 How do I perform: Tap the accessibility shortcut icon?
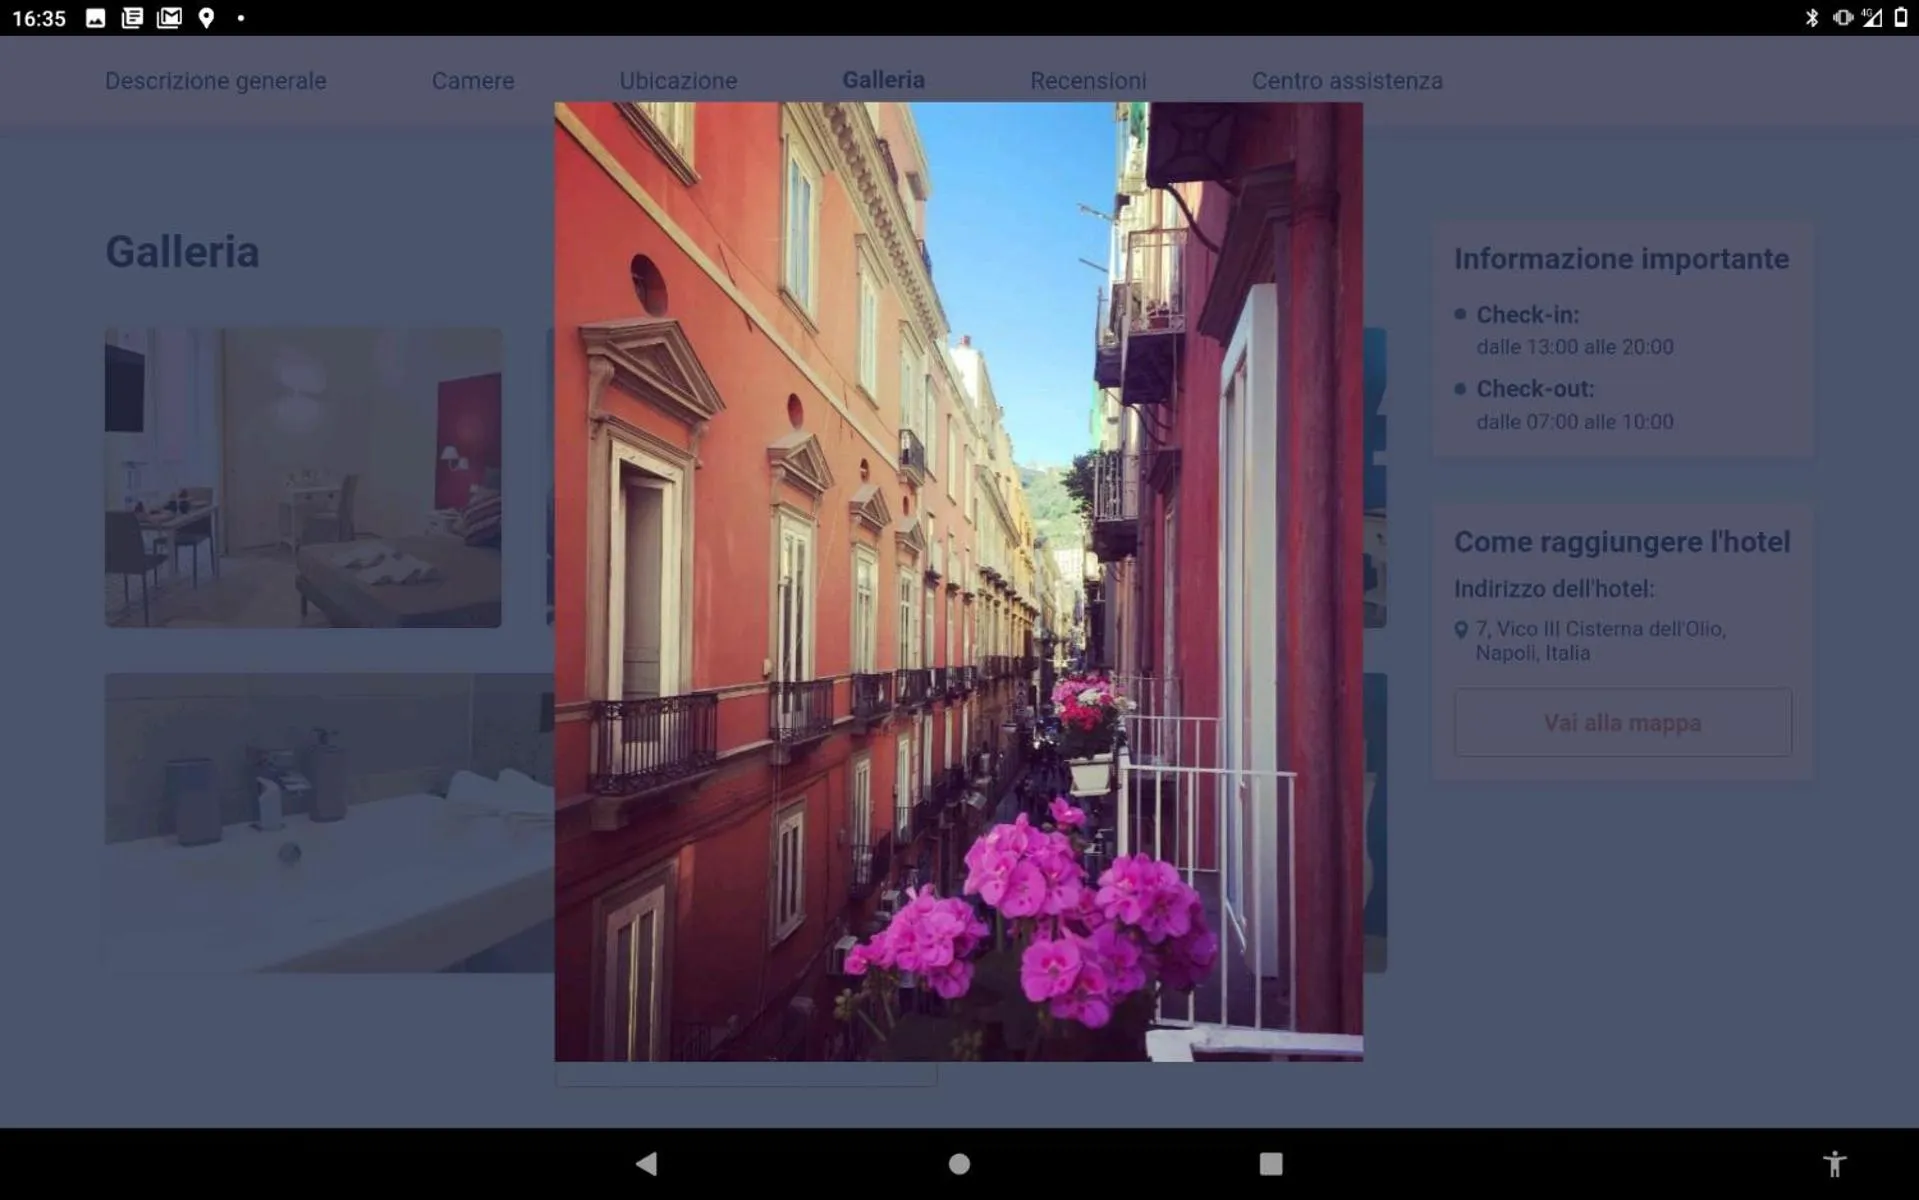coord(1834,1163)
